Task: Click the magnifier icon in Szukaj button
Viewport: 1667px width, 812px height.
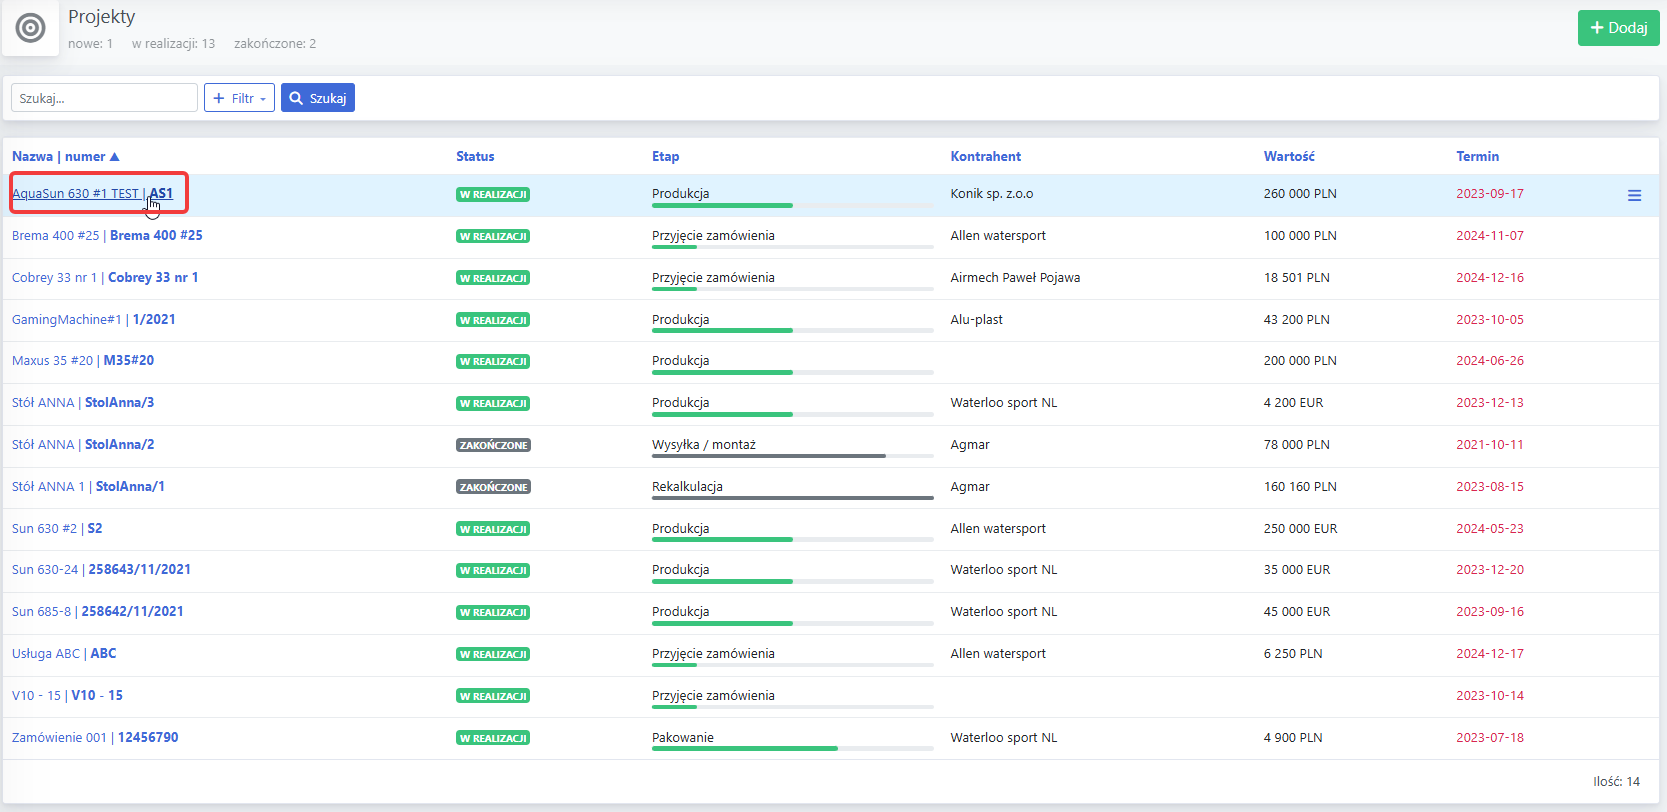Action: tap(296, 98)
